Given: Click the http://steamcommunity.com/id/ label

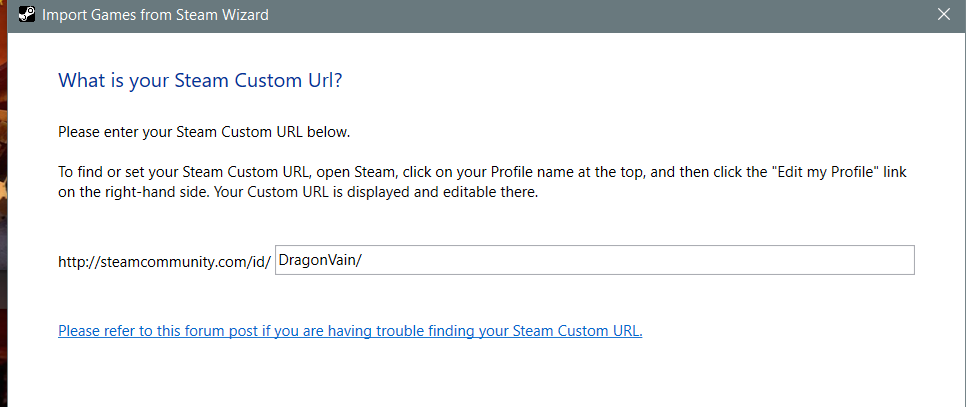Looking at the screenshot, I should point(164,262).
